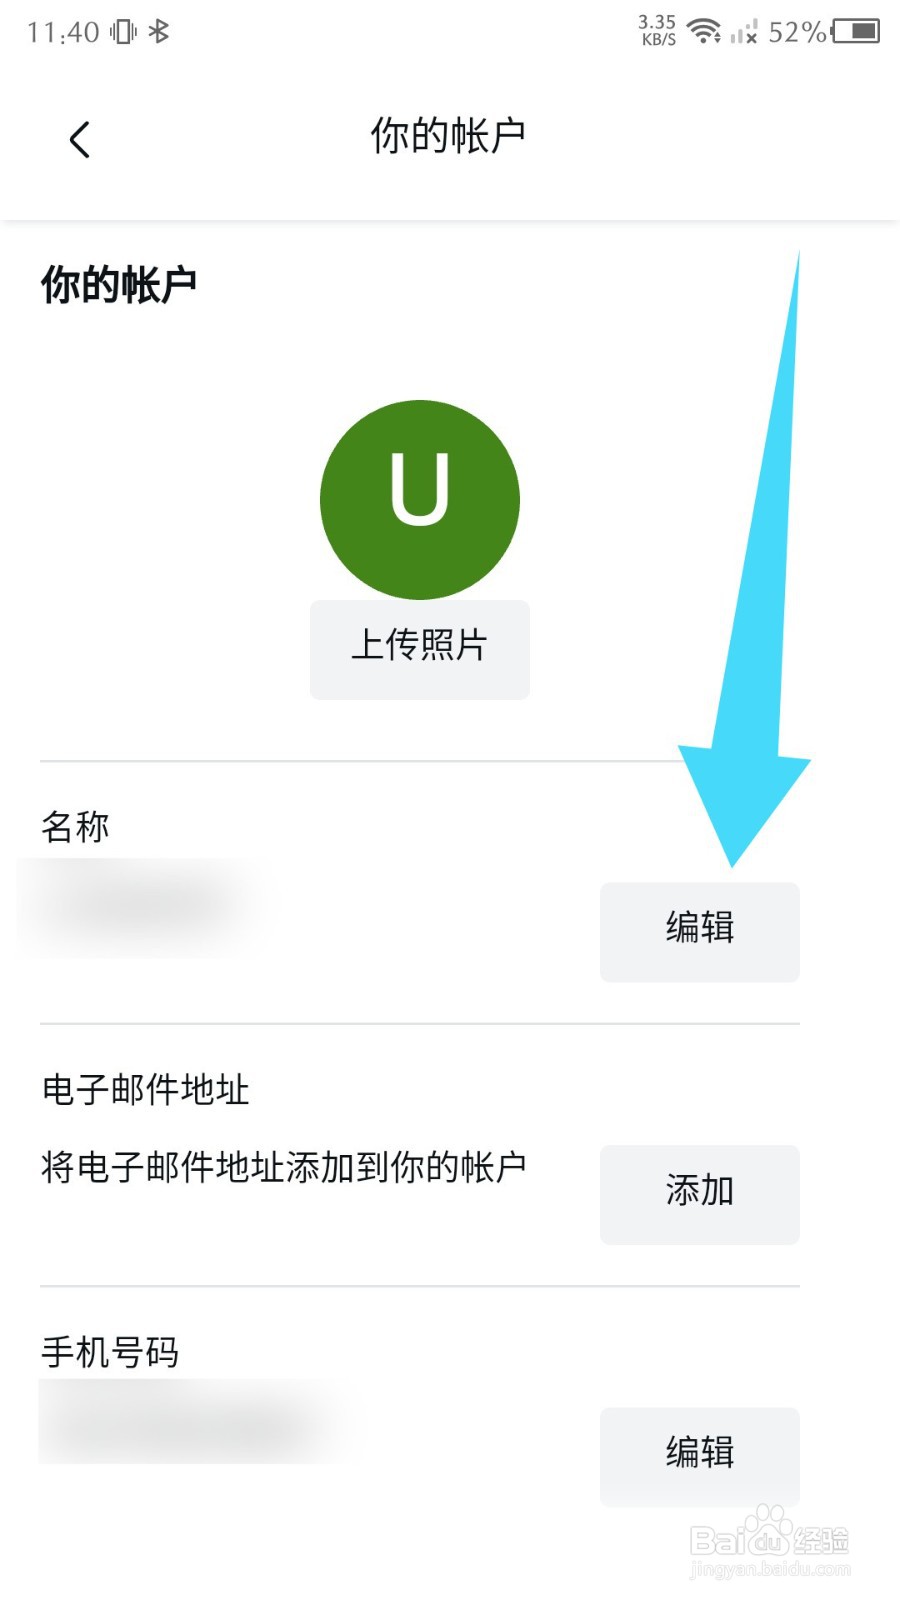Tap the vibrate mode status icon
The image size is (900, 1600).
point(123,32)
